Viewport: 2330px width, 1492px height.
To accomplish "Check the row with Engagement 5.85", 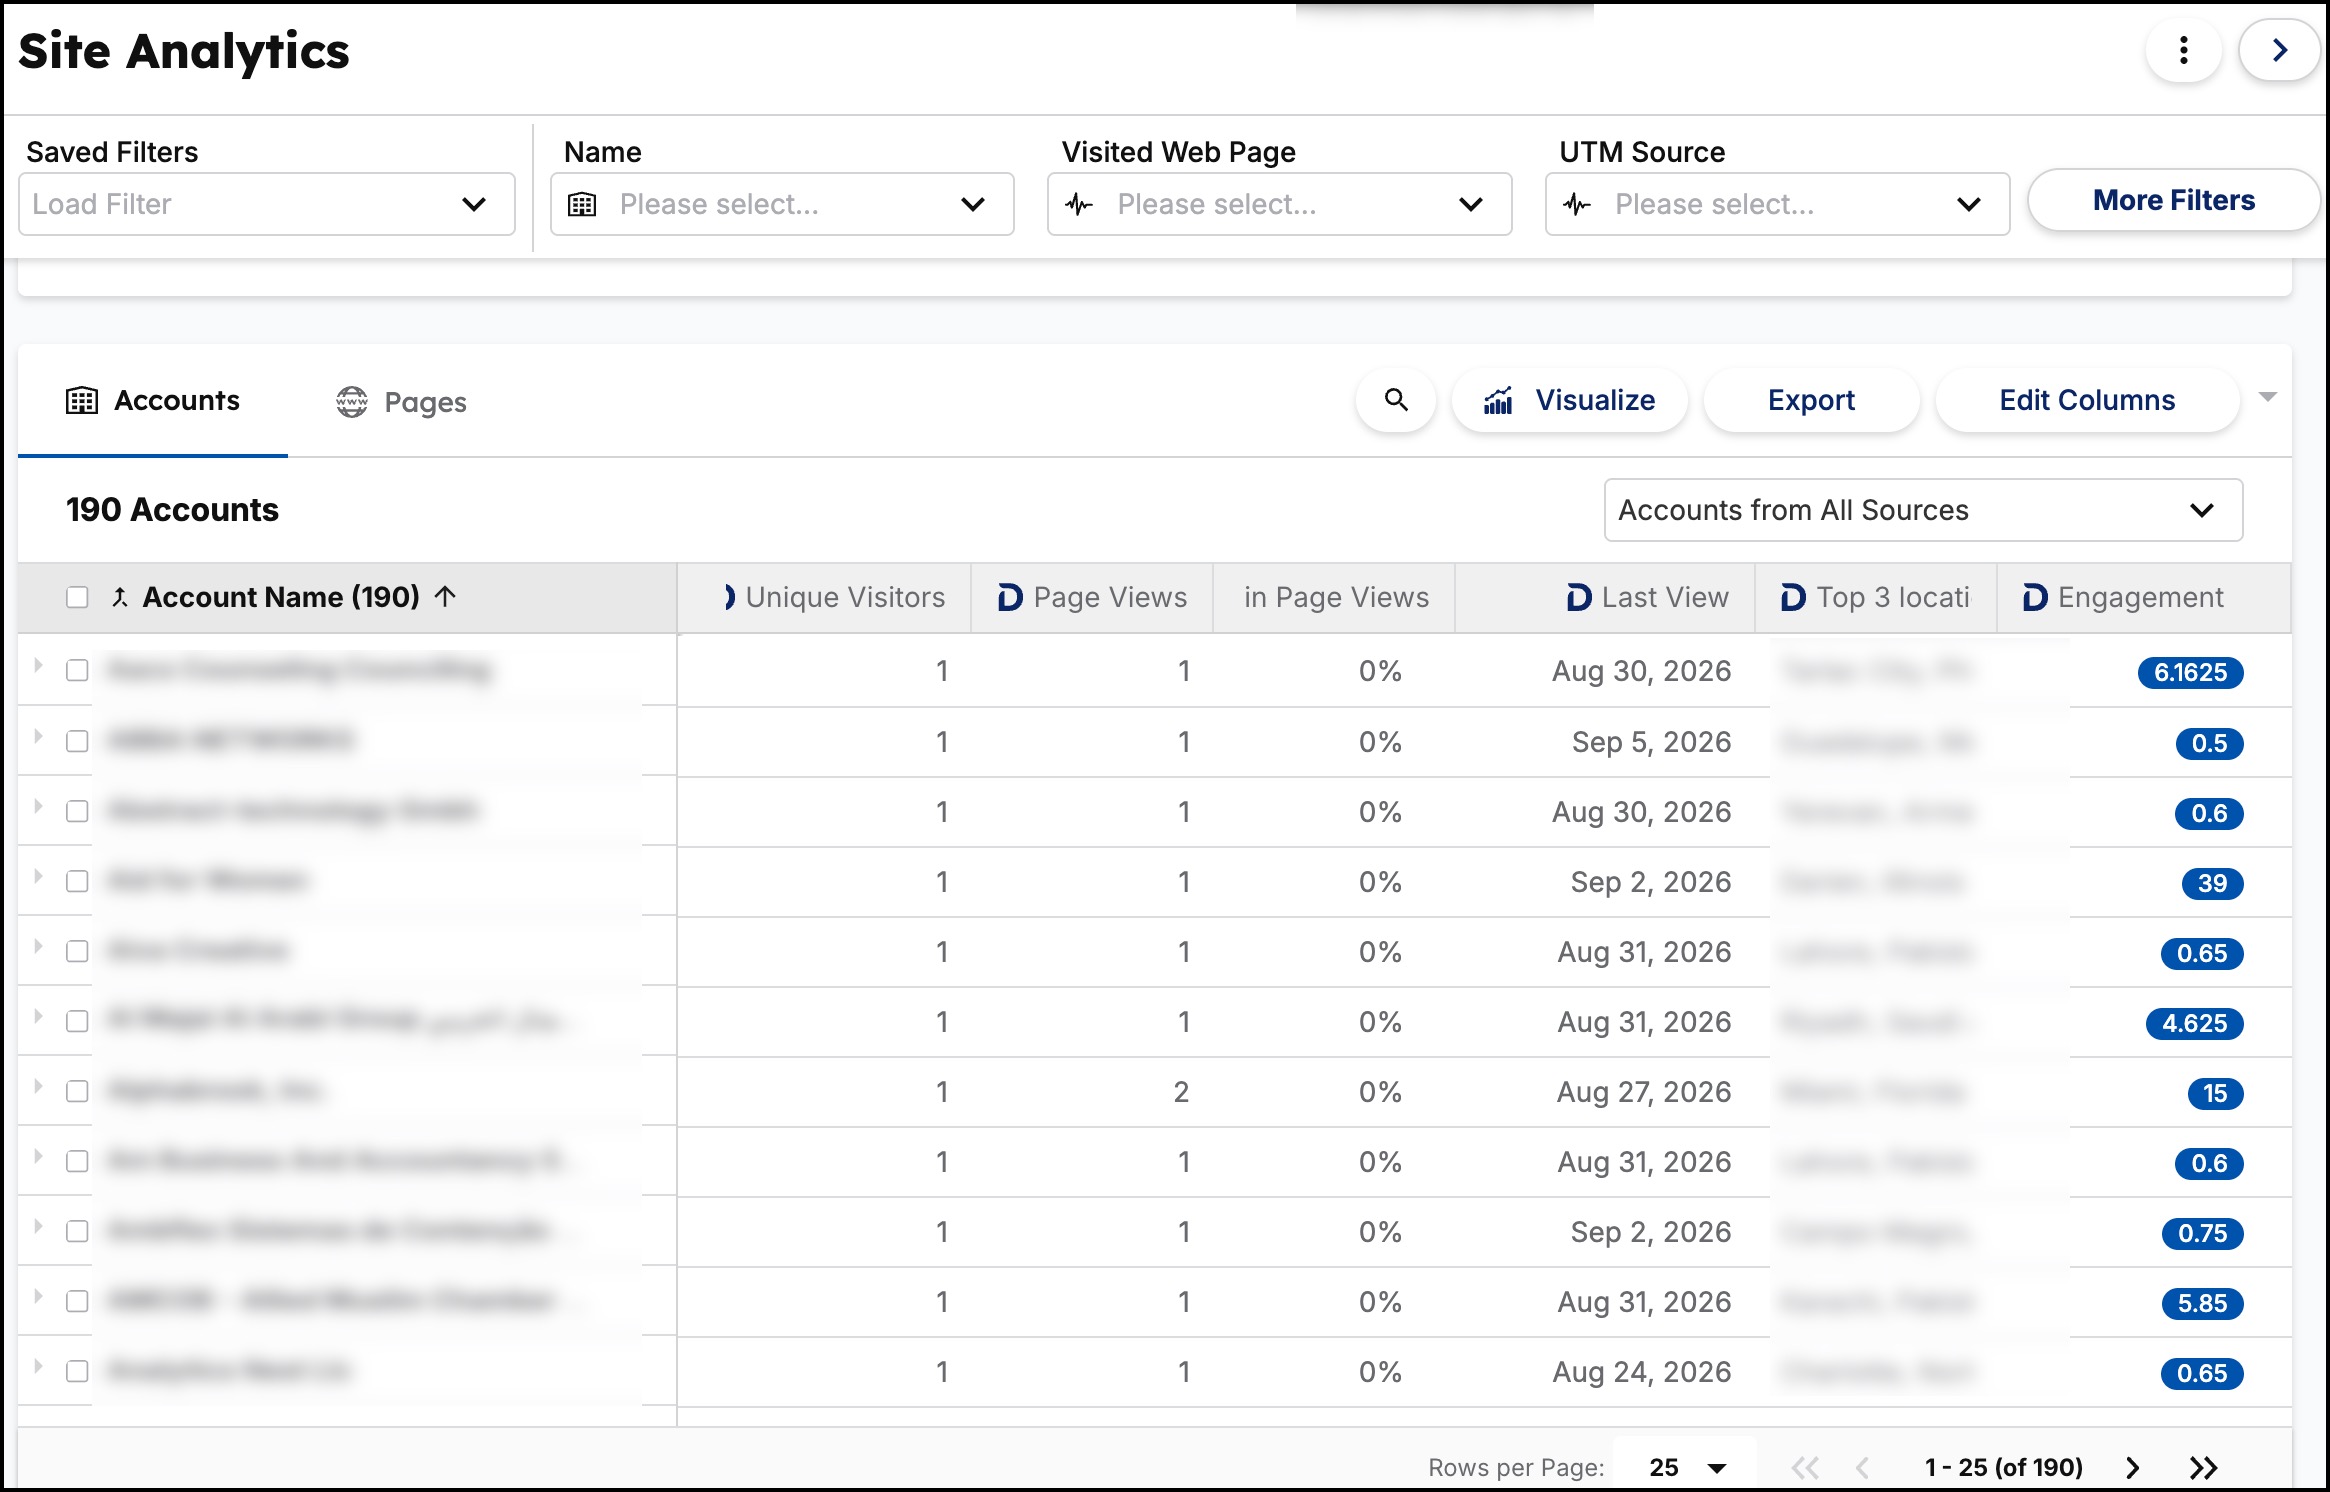I will tap(77, 1301).
